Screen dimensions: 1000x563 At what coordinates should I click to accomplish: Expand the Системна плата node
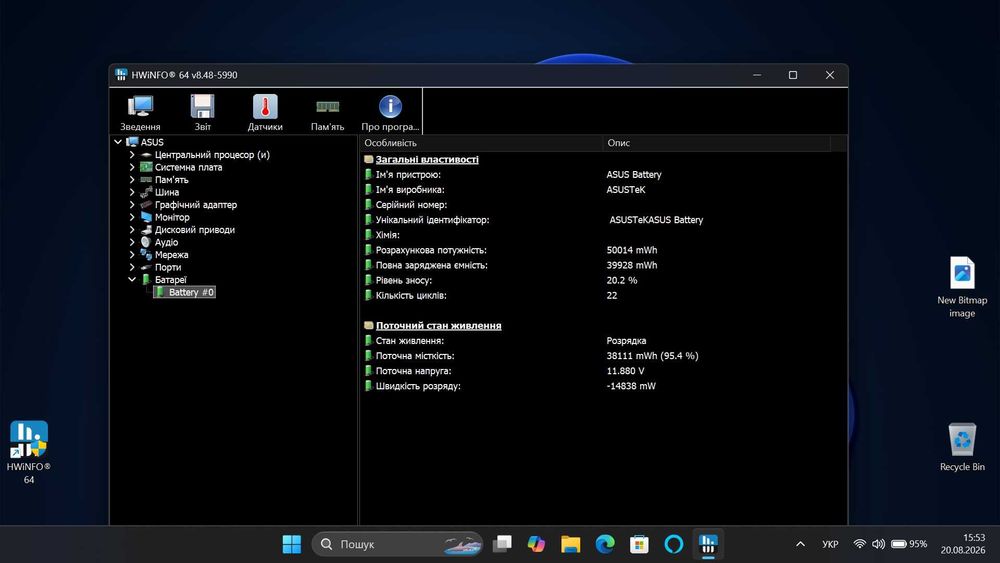coord(132,167)
